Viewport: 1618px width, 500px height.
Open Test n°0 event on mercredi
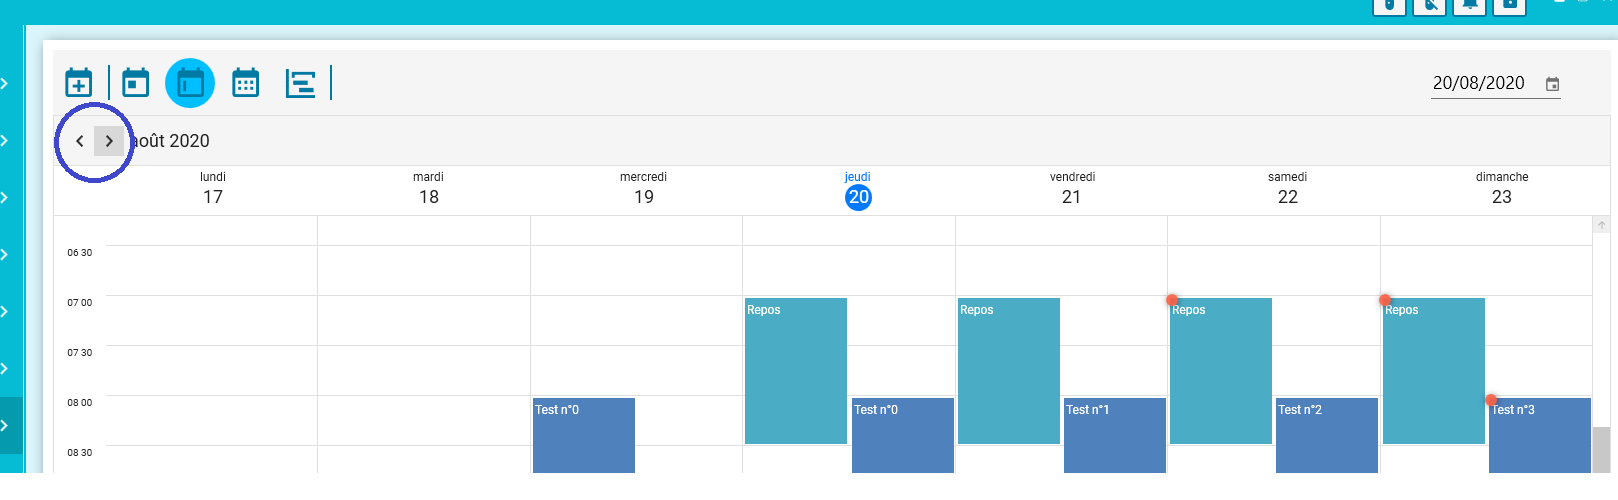tap(583, 435)
